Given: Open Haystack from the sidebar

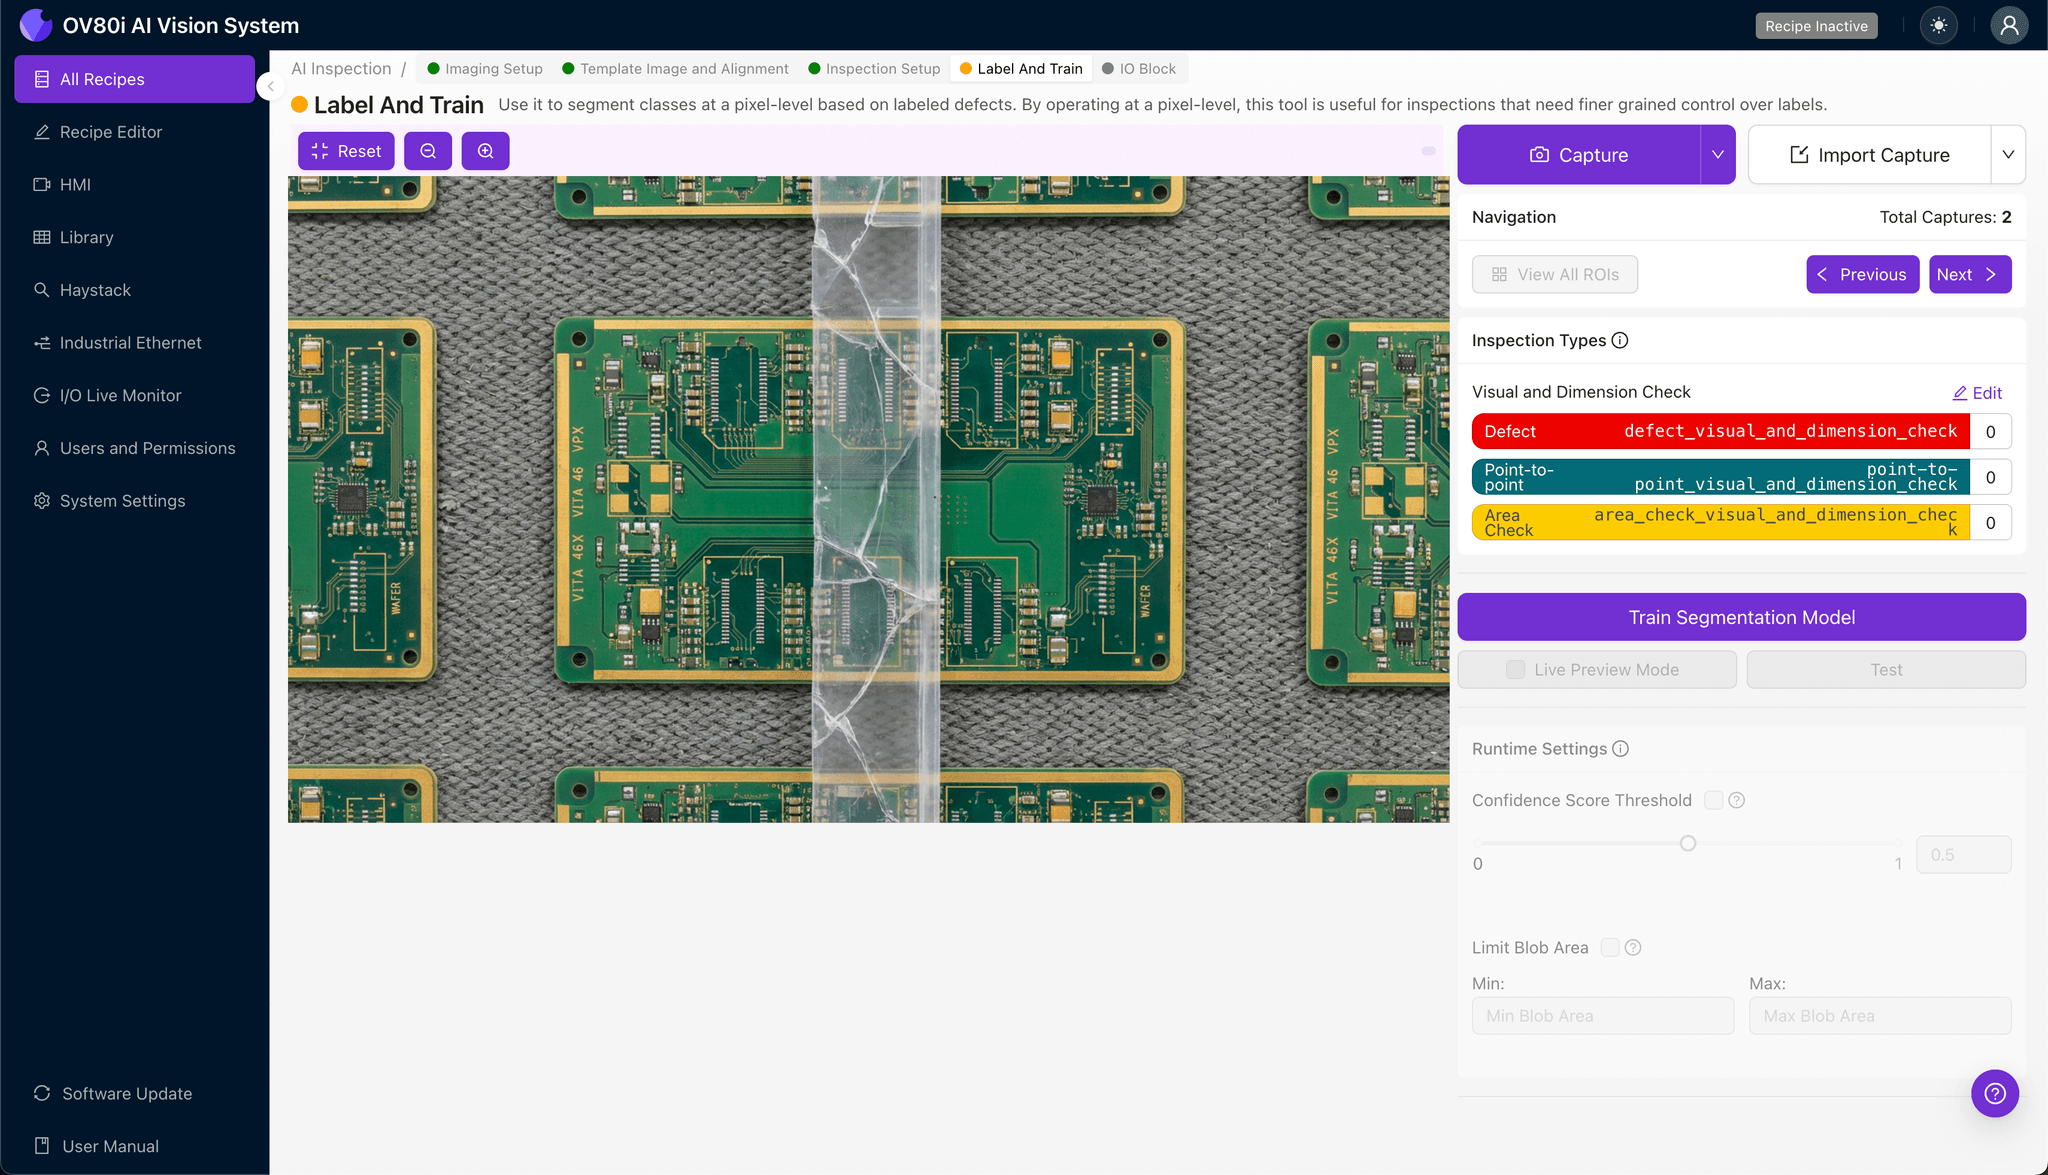Looking at the screenshot, I should click(x=97, y=289).
